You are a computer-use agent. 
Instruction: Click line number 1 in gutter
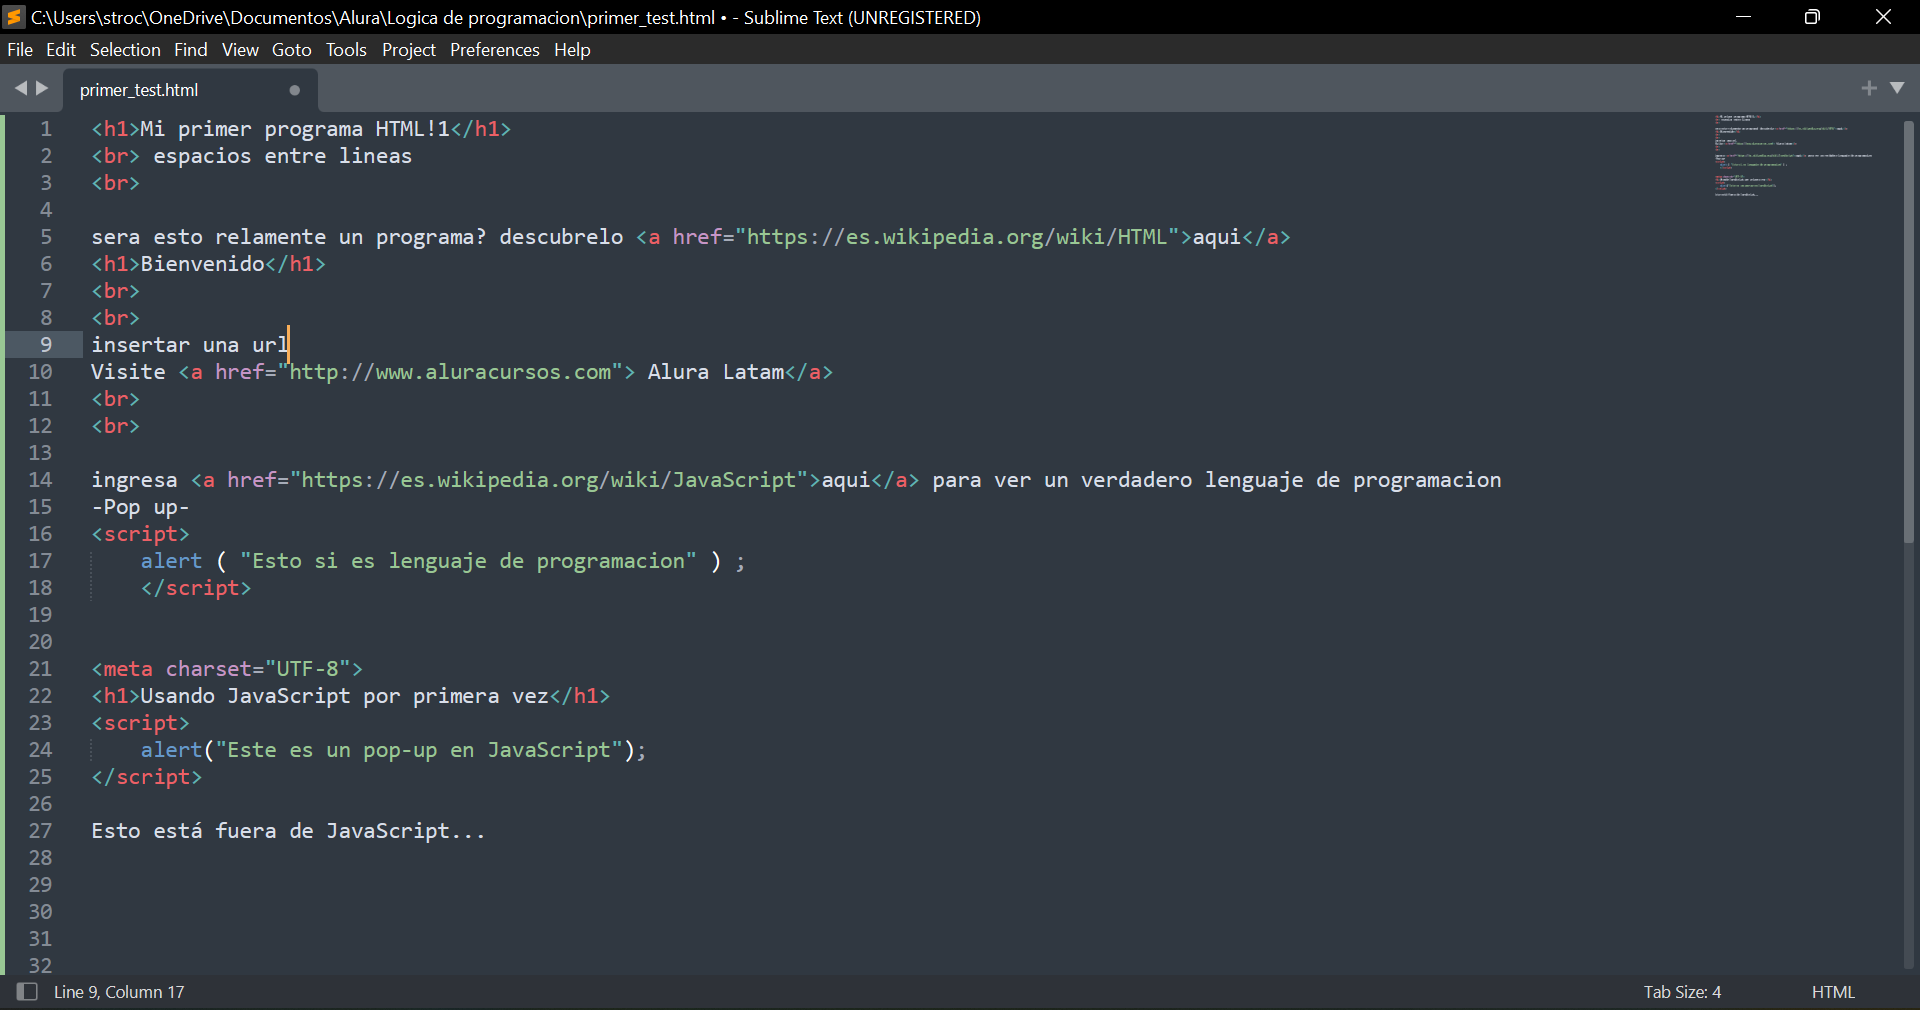coord(46,129)
